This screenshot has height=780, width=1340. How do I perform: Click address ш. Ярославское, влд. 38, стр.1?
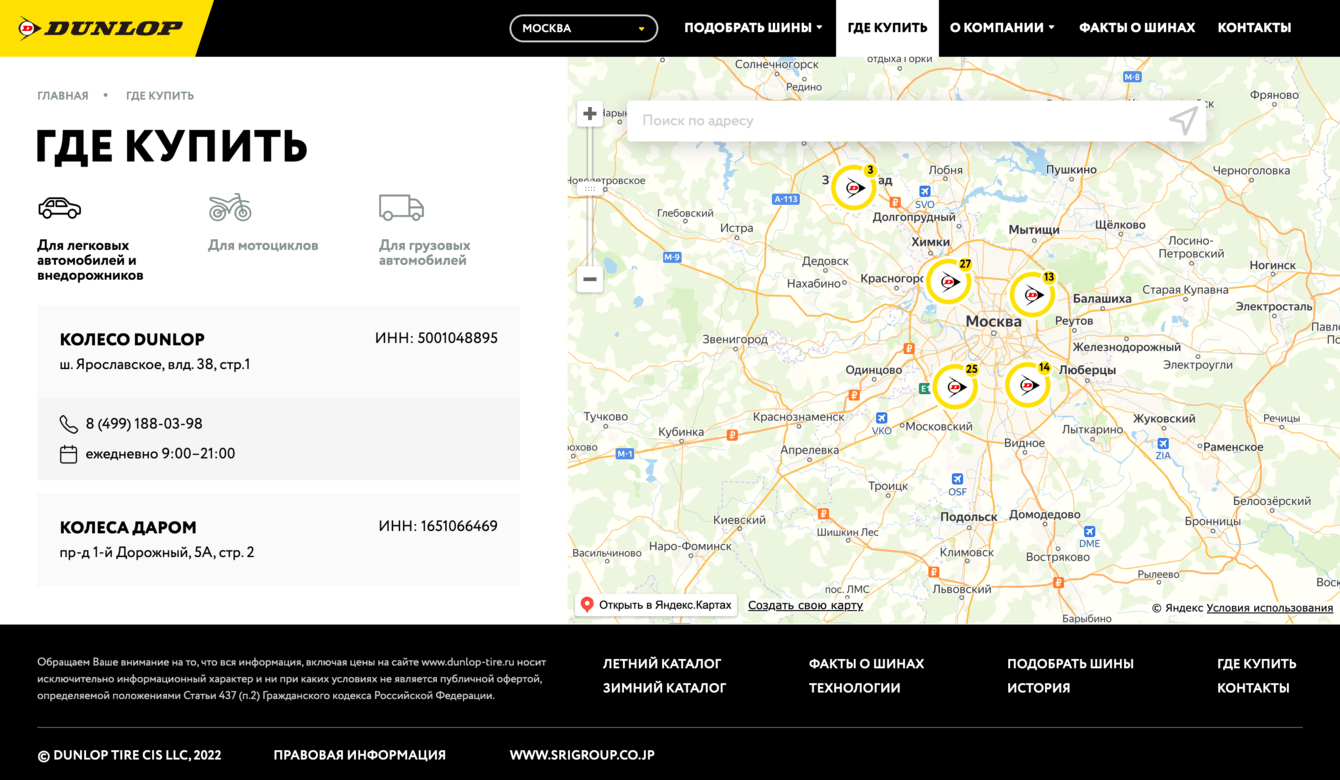[155, 365]
